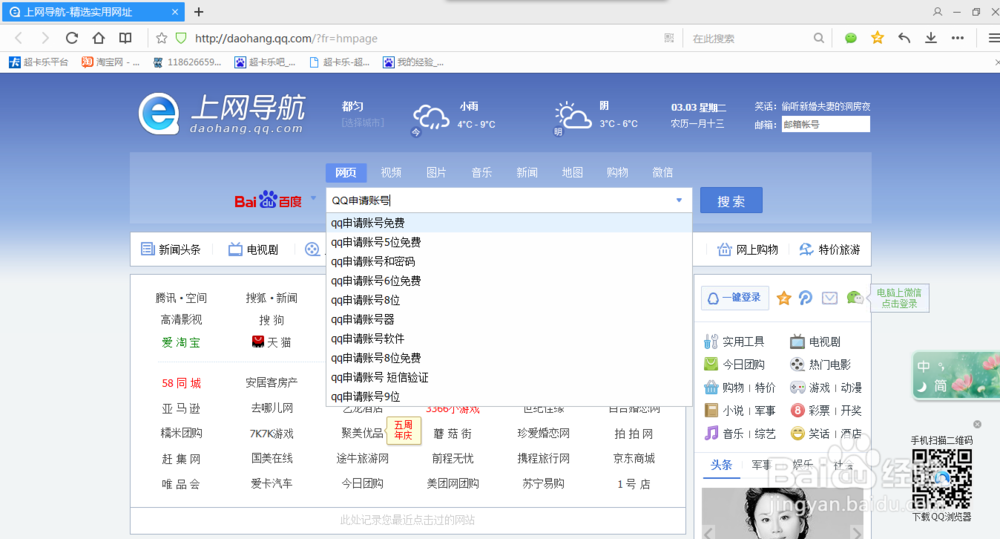The width and height of the screenshot is (1000, 539).
Task: Open favorites via yellow star toolbar icon
Action: (878, 38)
